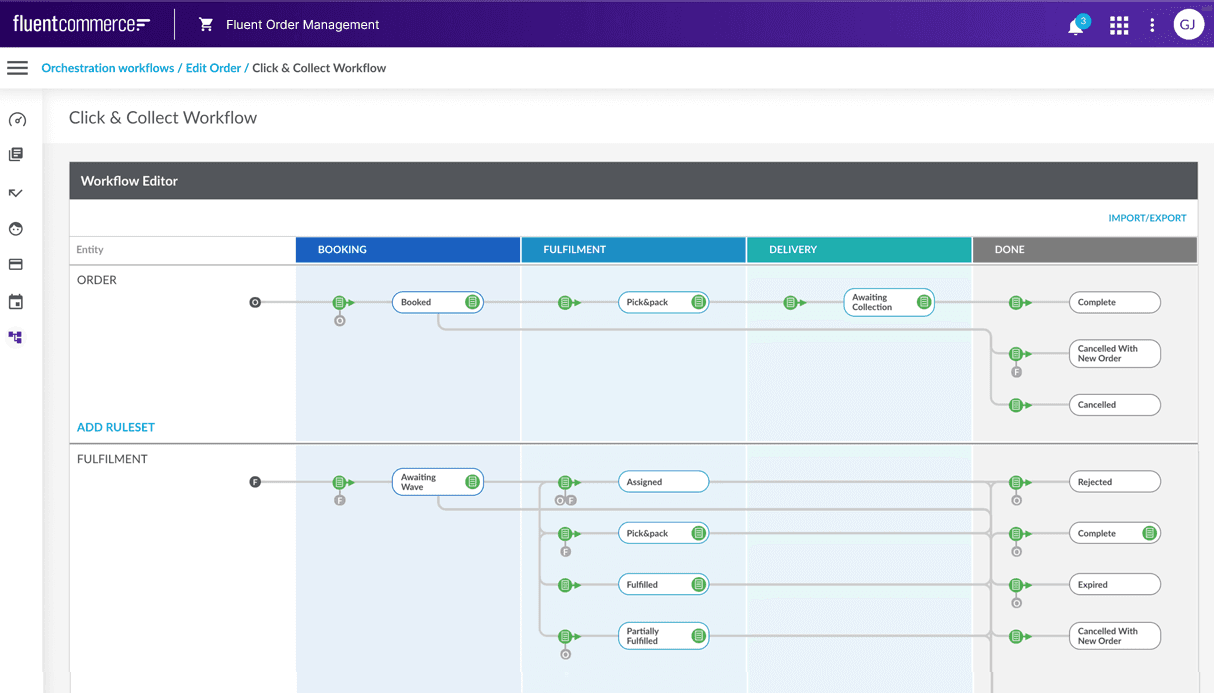Click green ruleset icon before Rejected node
This screenshot has height=693, width=1214.
pyautogui.click(x=1016, y=482)
